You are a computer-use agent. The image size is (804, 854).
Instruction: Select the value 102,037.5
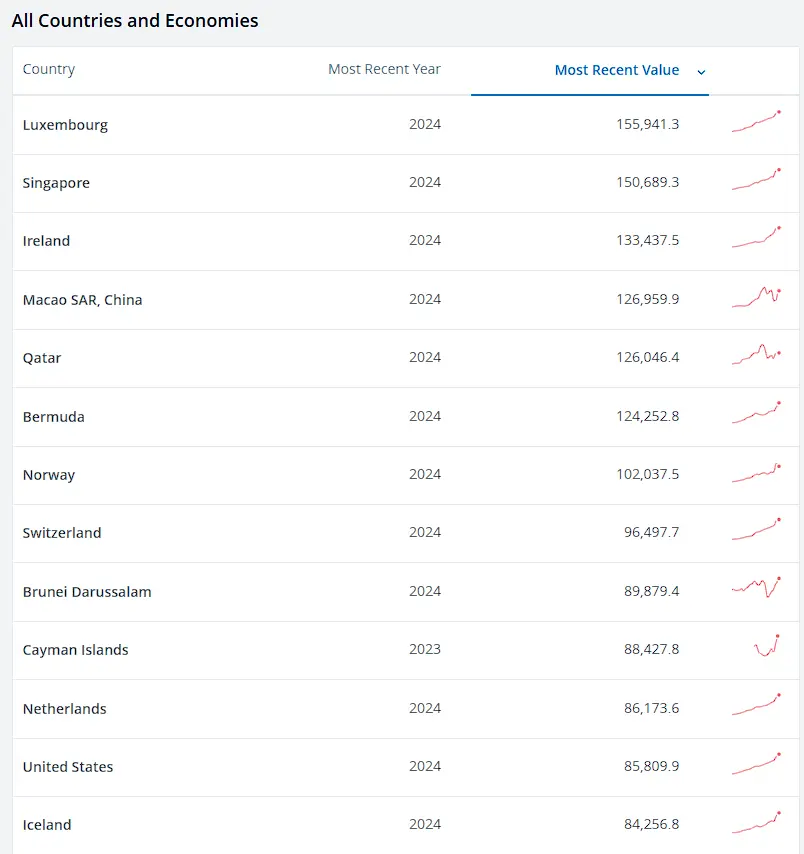coord(648,474)
